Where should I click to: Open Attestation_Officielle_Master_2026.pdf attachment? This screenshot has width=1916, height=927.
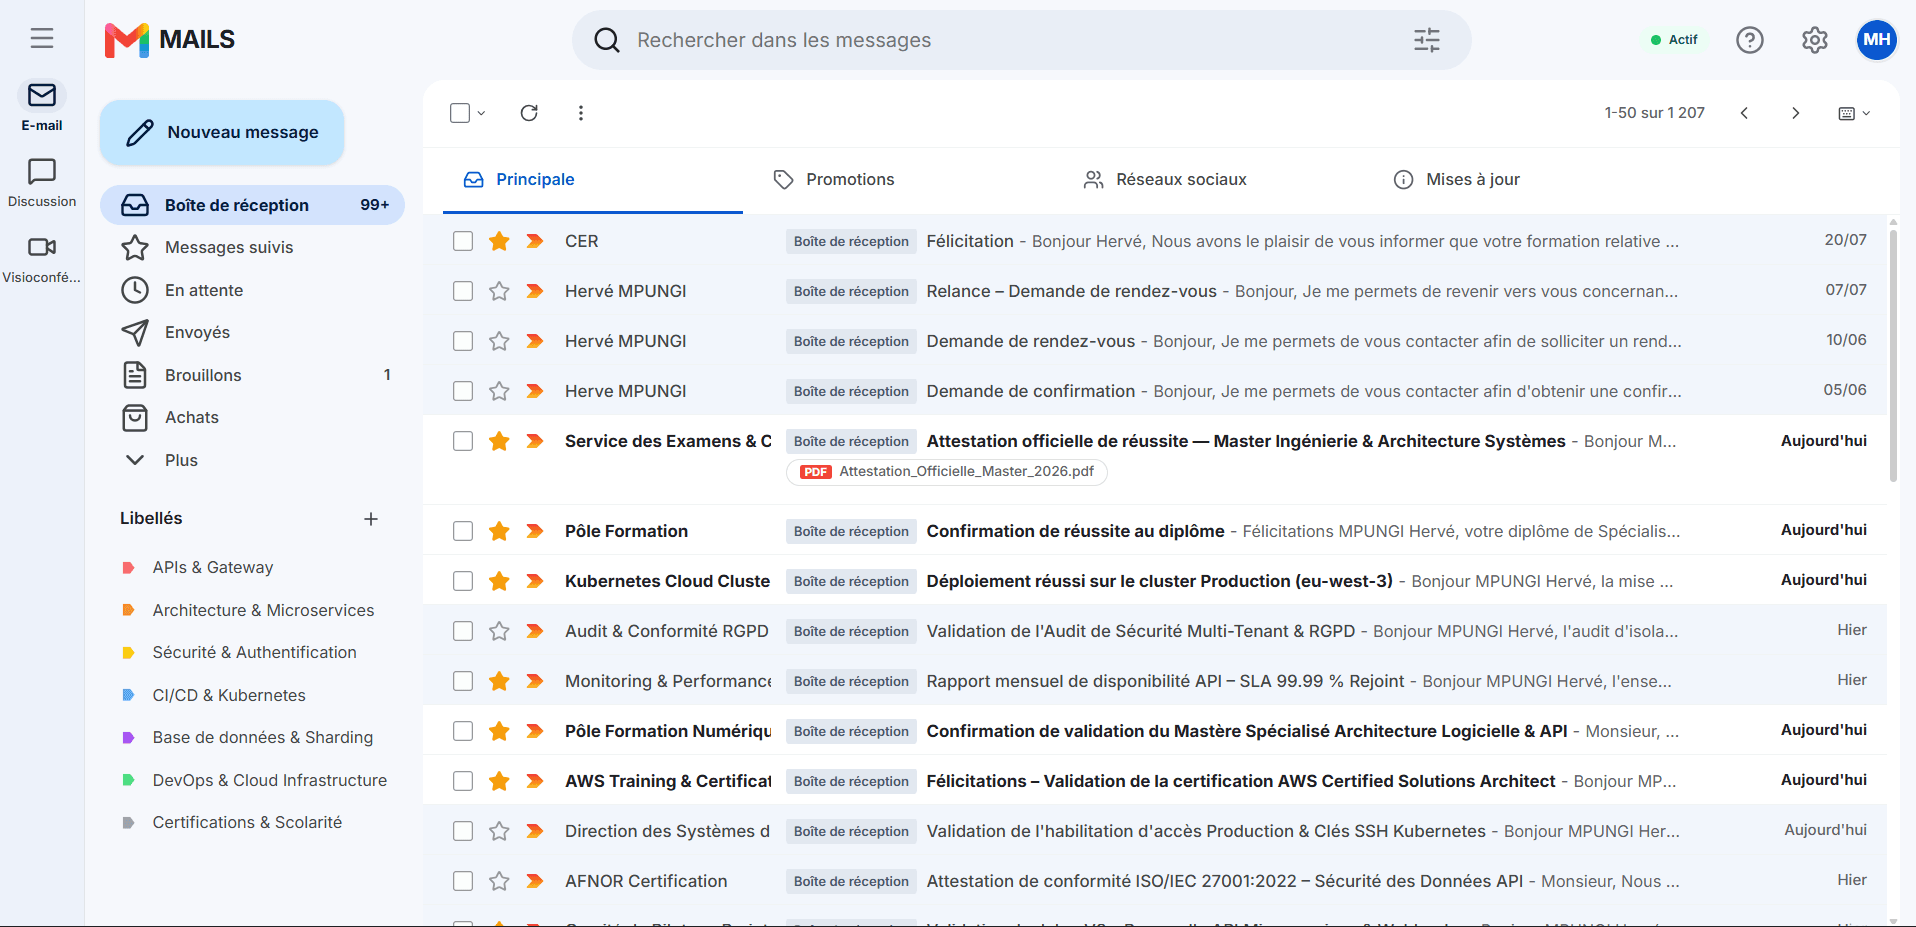(947, 472)
